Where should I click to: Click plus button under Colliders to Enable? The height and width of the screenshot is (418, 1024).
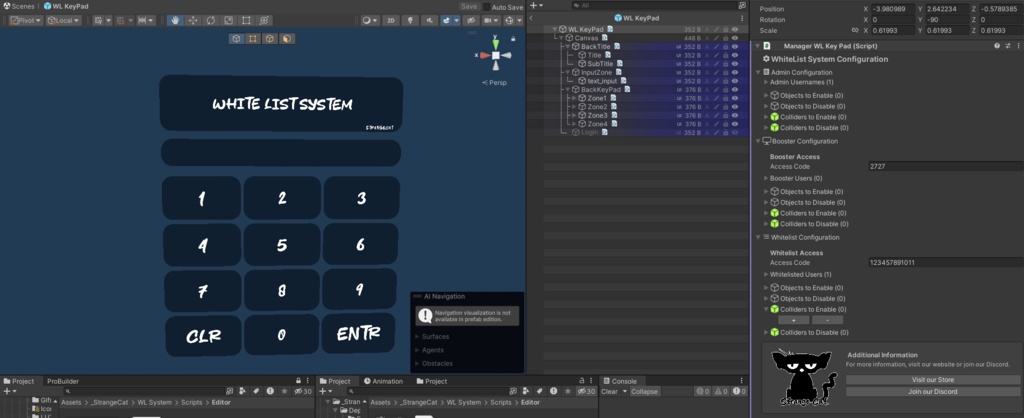[x=793, y=320]
